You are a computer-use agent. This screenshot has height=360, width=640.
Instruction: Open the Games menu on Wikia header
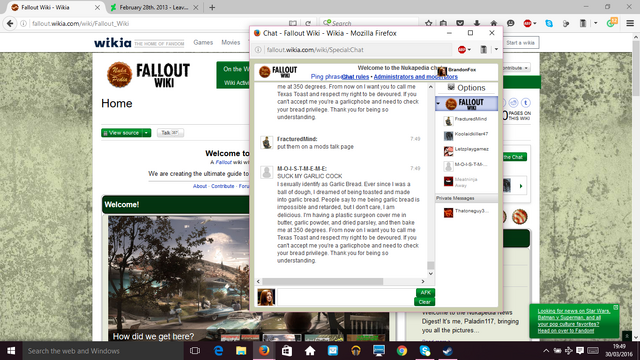coord(203,42)
